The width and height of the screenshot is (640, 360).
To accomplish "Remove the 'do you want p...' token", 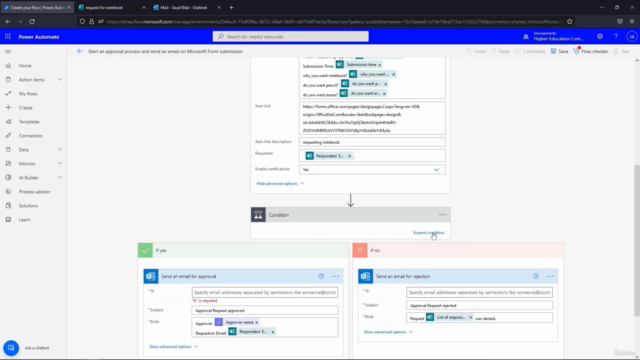I will coord(385,84).
